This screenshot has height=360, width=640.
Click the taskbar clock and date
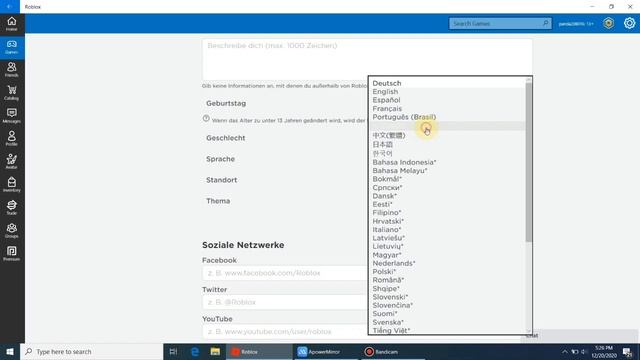pos(604,351)
